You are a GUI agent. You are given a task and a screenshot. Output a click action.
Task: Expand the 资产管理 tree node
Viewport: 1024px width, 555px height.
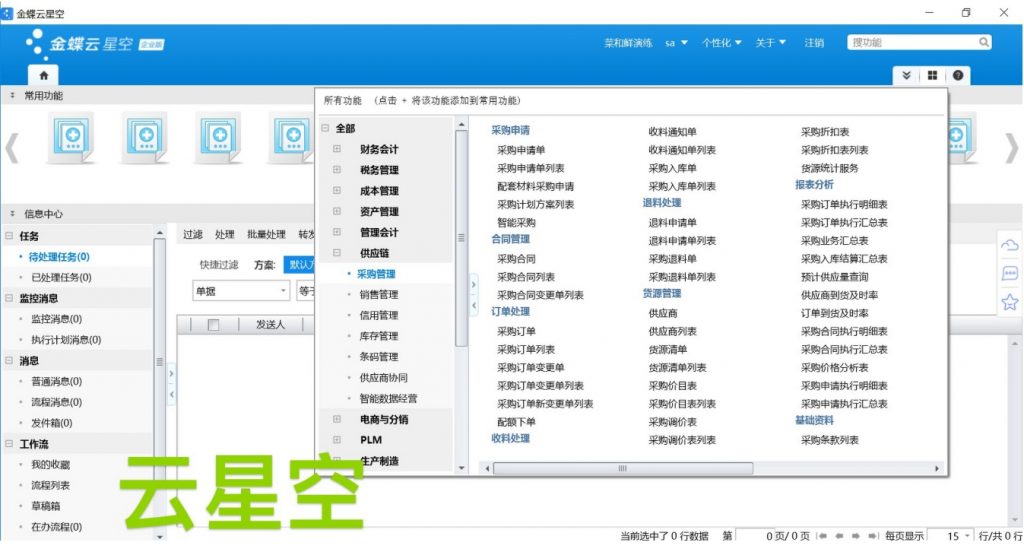[x=337, y=212]
